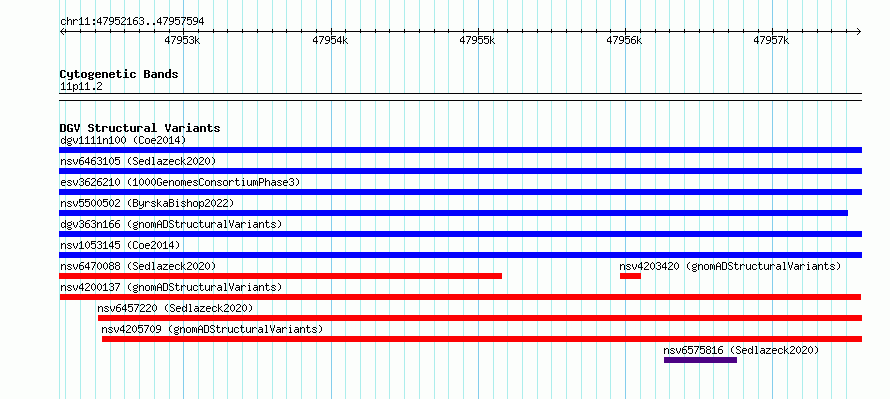Click the 47954k ruler mark
The image size is (890, 399).
(330, 40)
